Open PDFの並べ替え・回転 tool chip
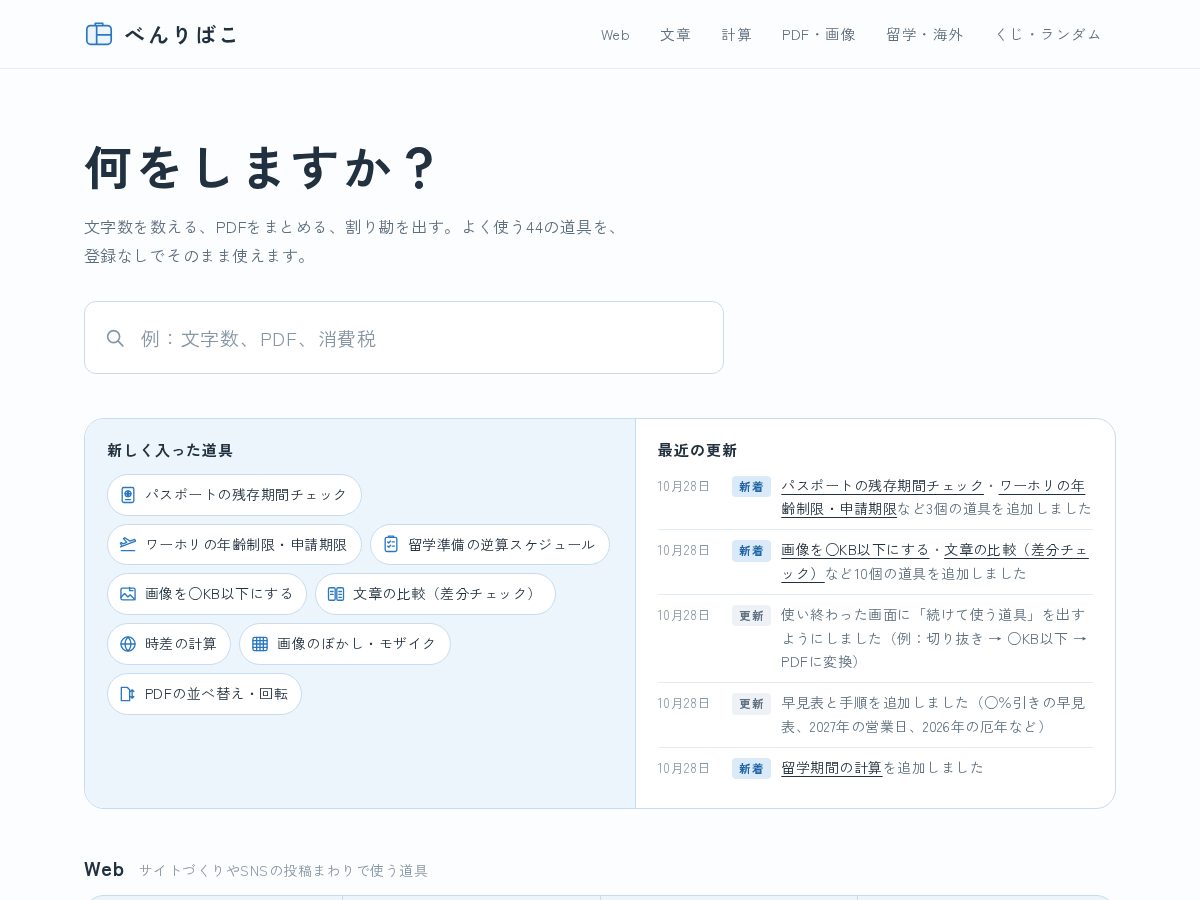Viewport: 1200px width, 900px height. tap(204, 694)
